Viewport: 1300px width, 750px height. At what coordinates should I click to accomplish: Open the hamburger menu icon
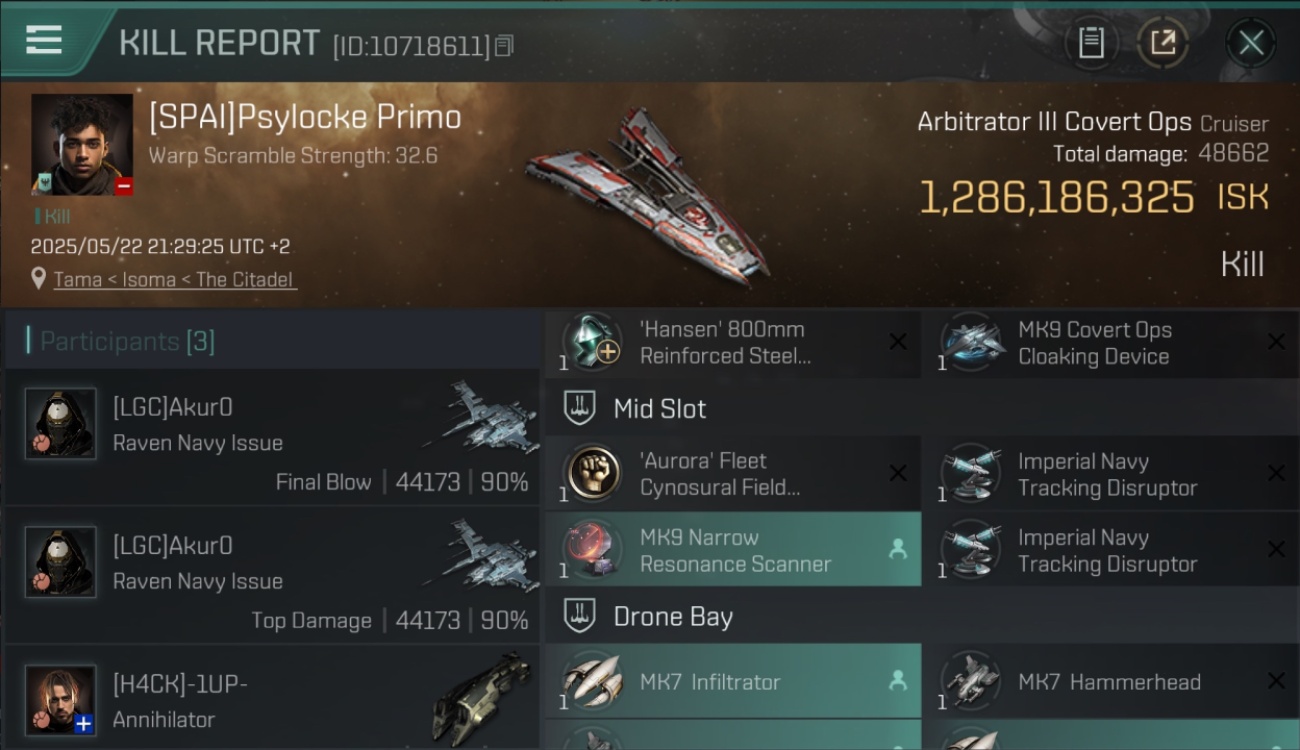coord(43,40)
